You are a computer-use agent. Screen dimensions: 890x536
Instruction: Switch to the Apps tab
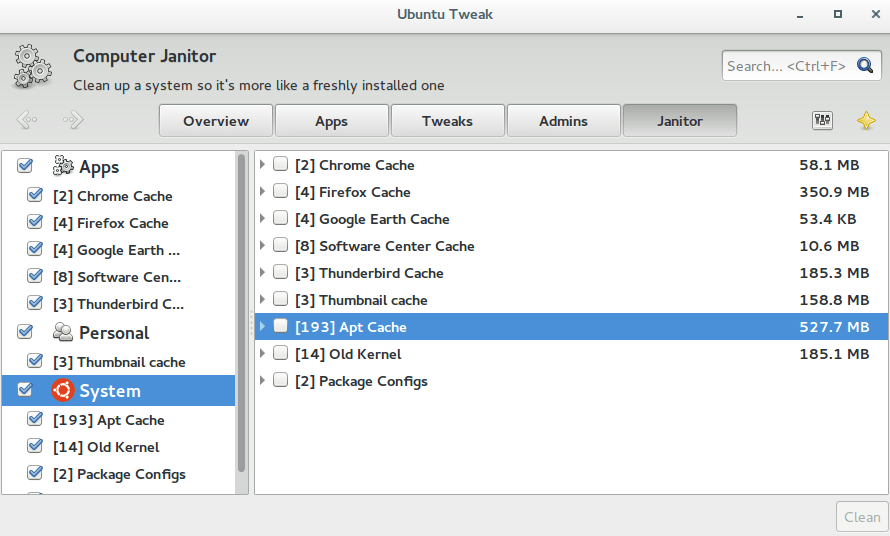(332, 120)
